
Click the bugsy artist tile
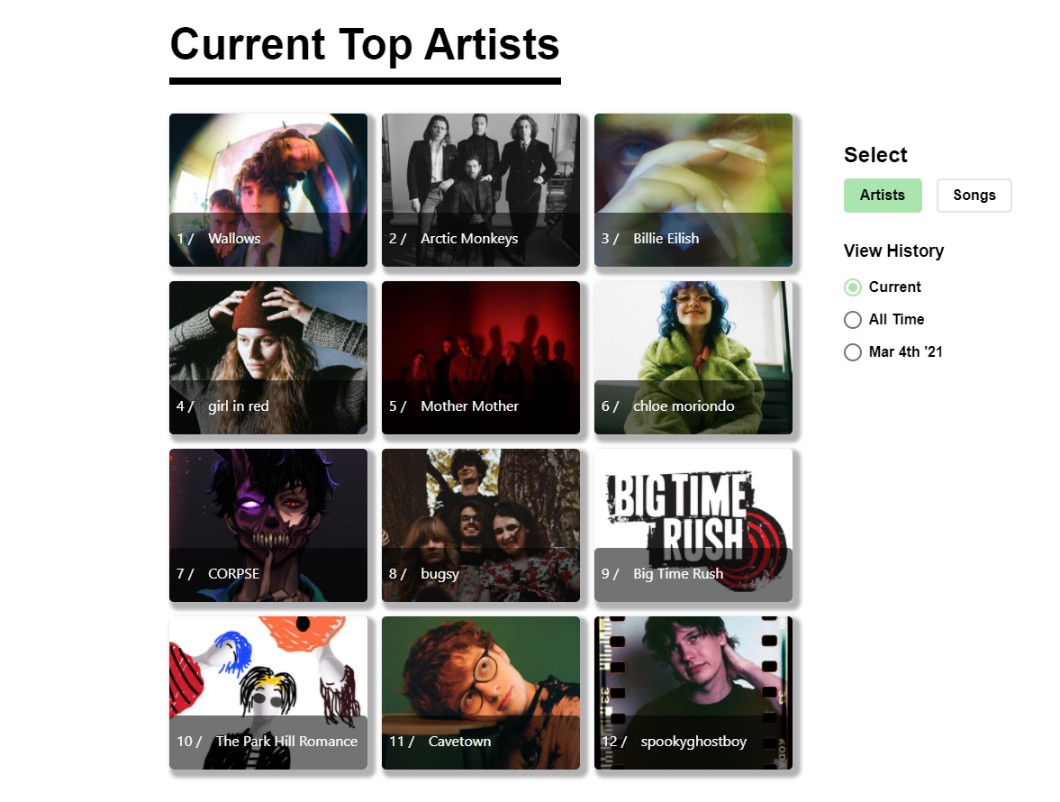point(481,525)
